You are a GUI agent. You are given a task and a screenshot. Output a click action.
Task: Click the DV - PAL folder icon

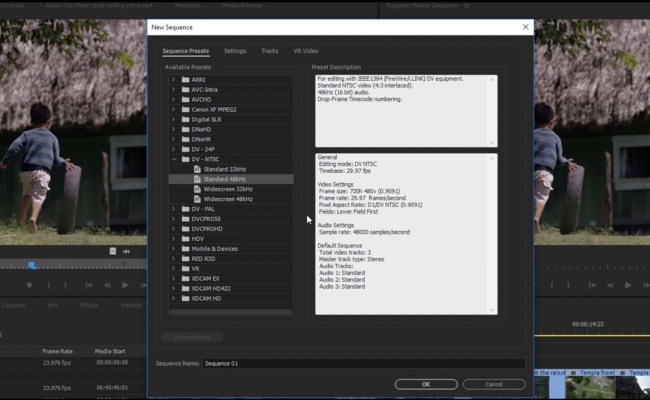185,209
